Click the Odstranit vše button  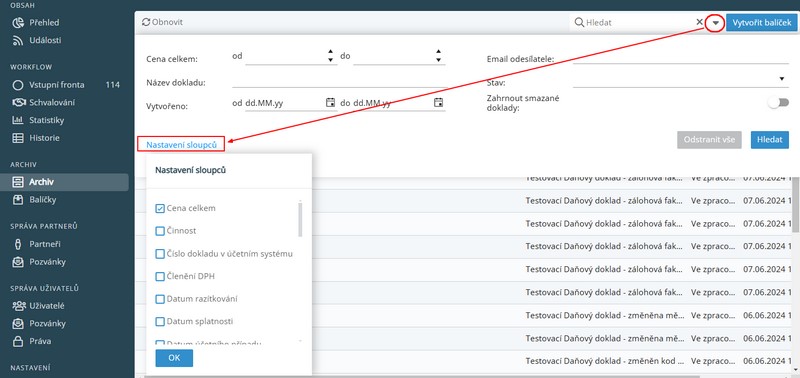[709, 140]
